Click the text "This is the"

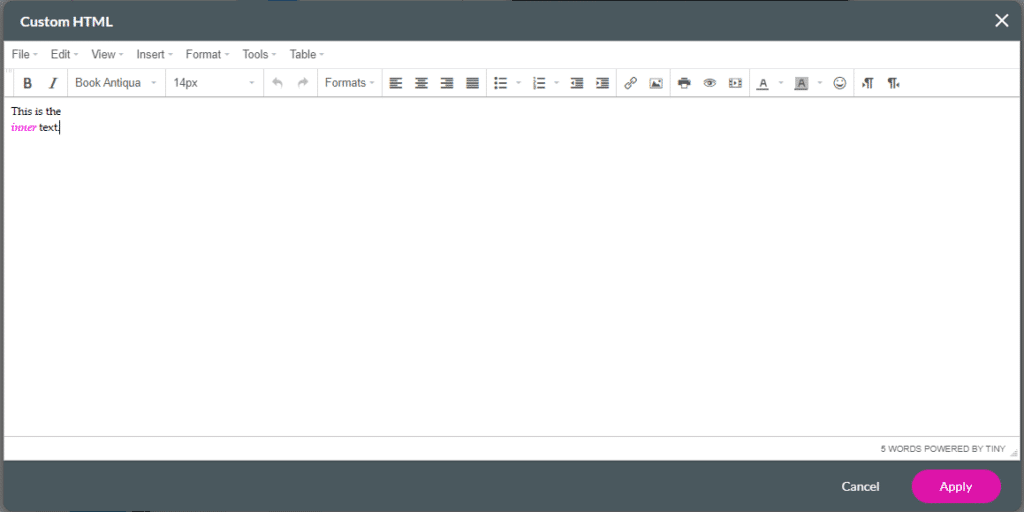[x=36, y=112]
